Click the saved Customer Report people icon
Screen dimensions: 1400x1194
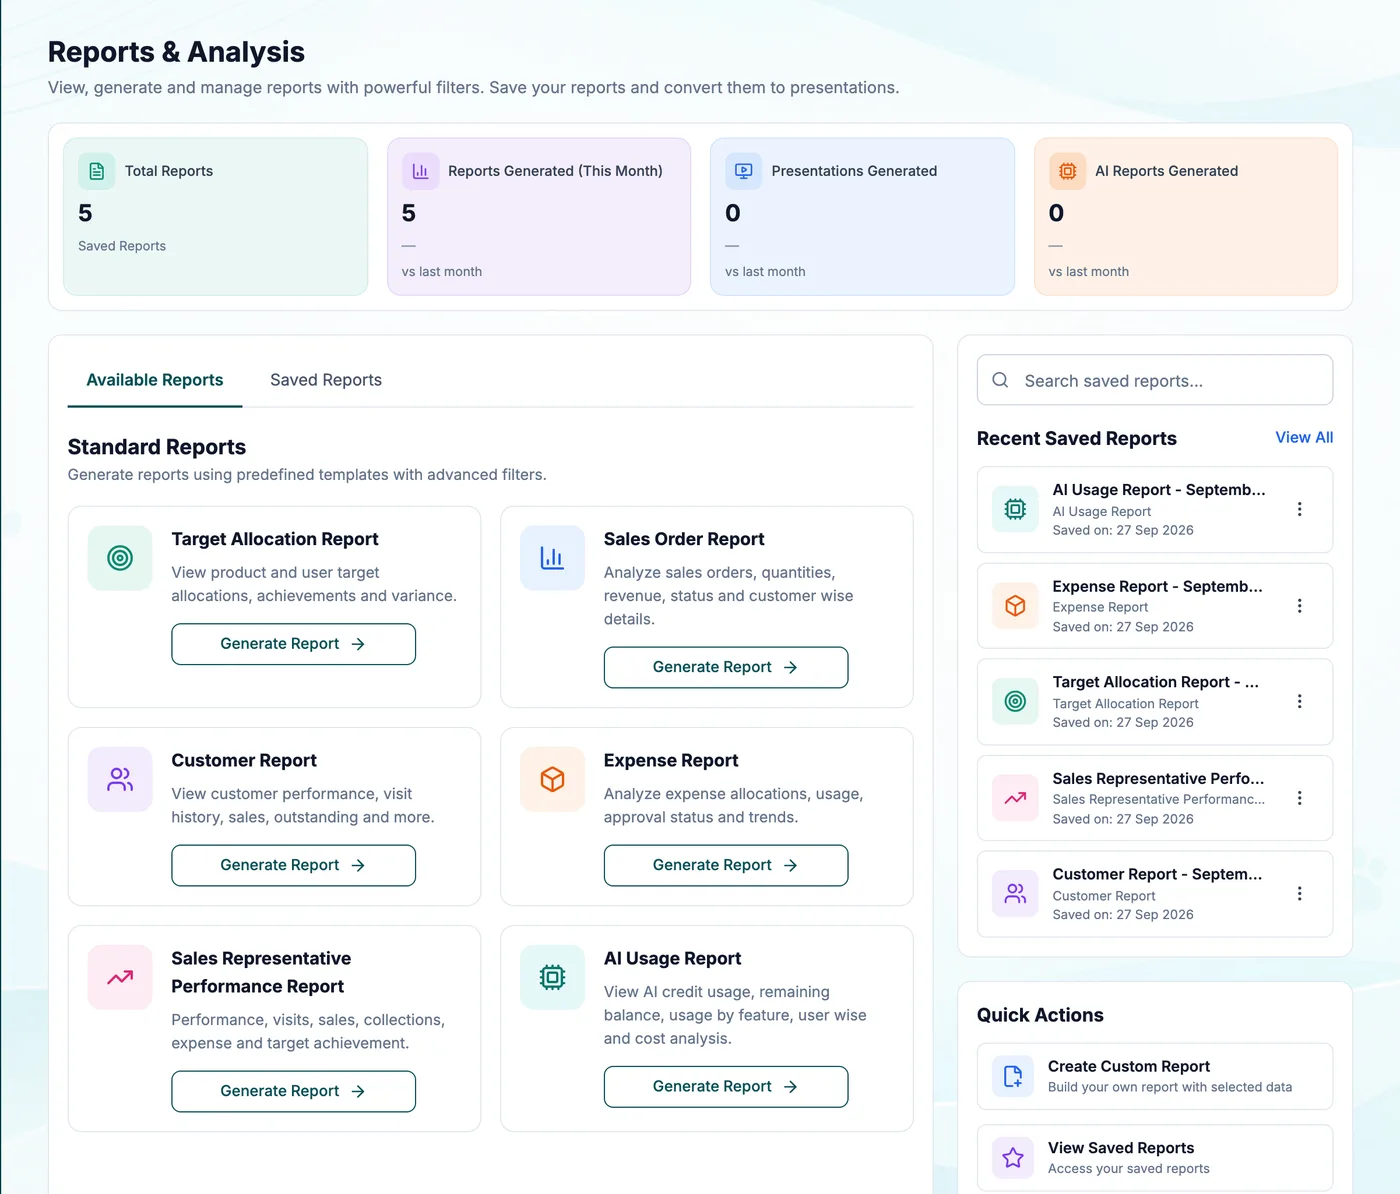[1015, 894]
